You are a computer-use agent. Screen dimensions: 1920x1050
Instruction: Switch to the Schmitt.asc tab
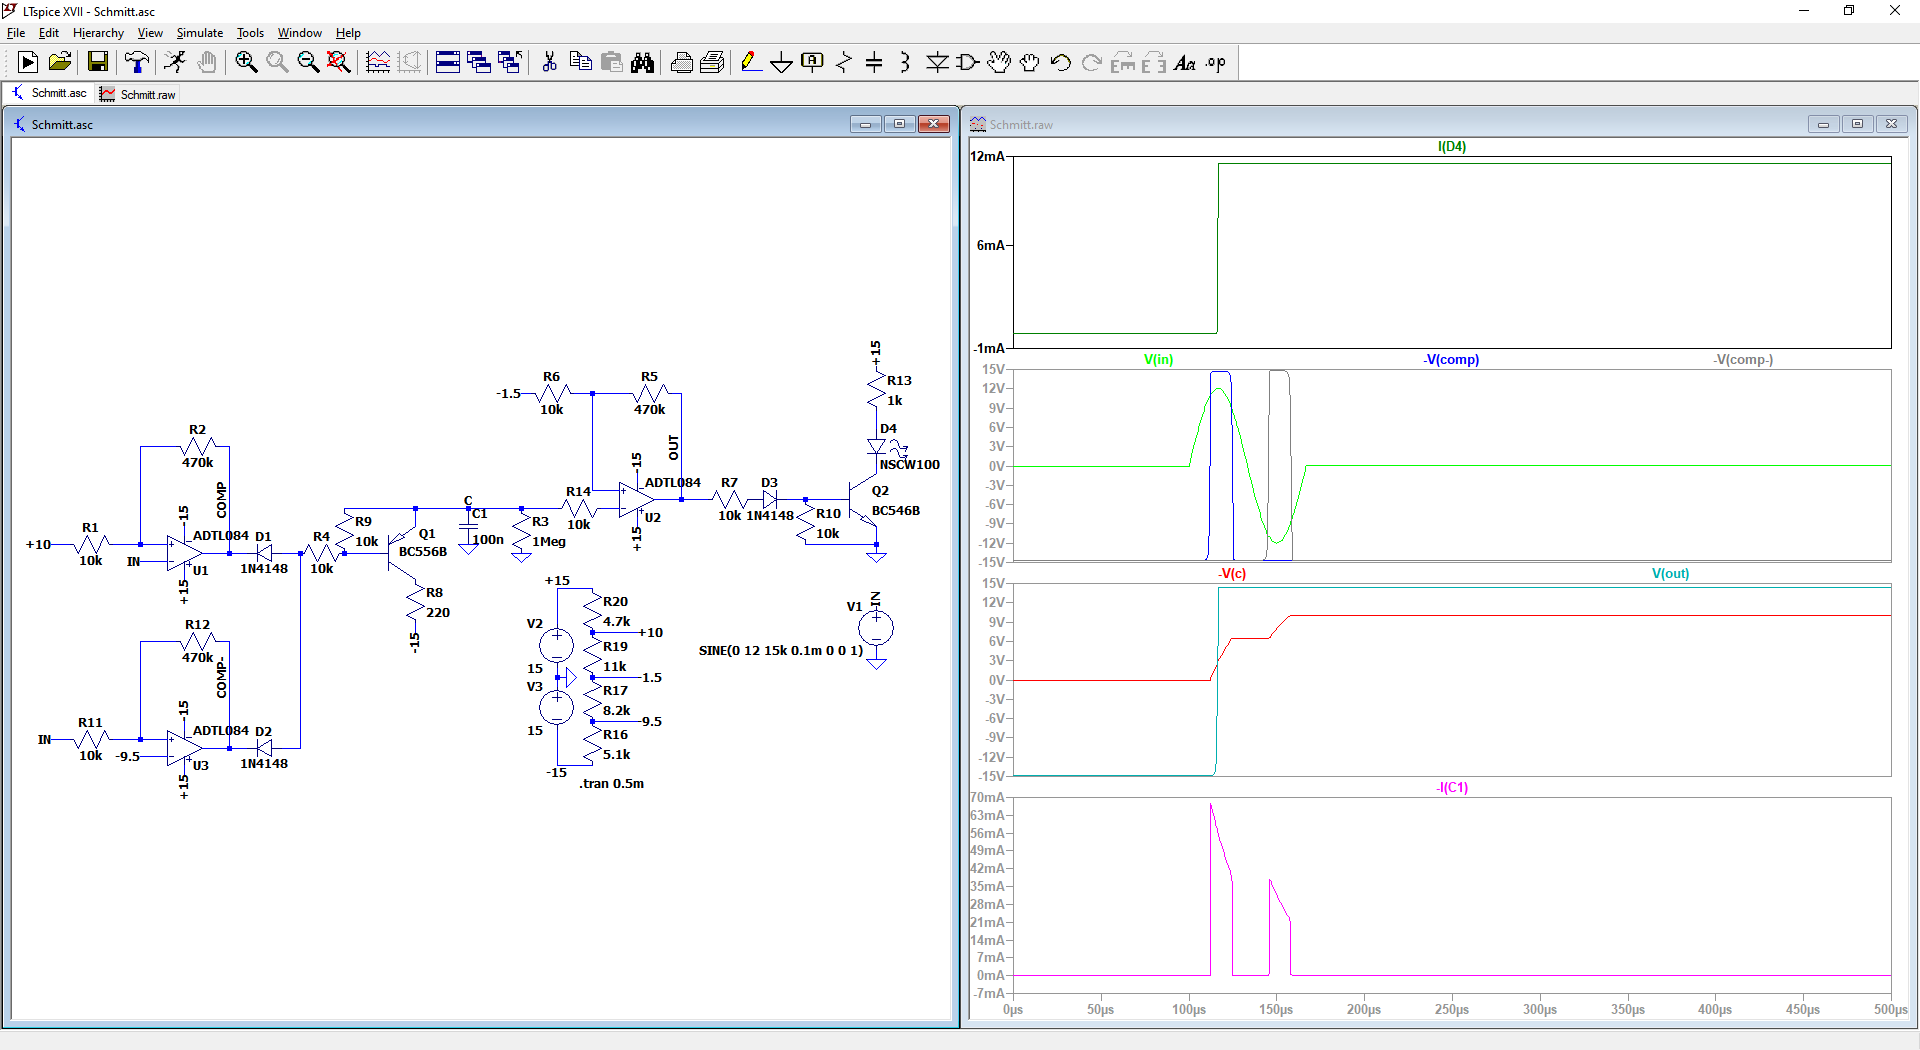click(x=49, y=93)
